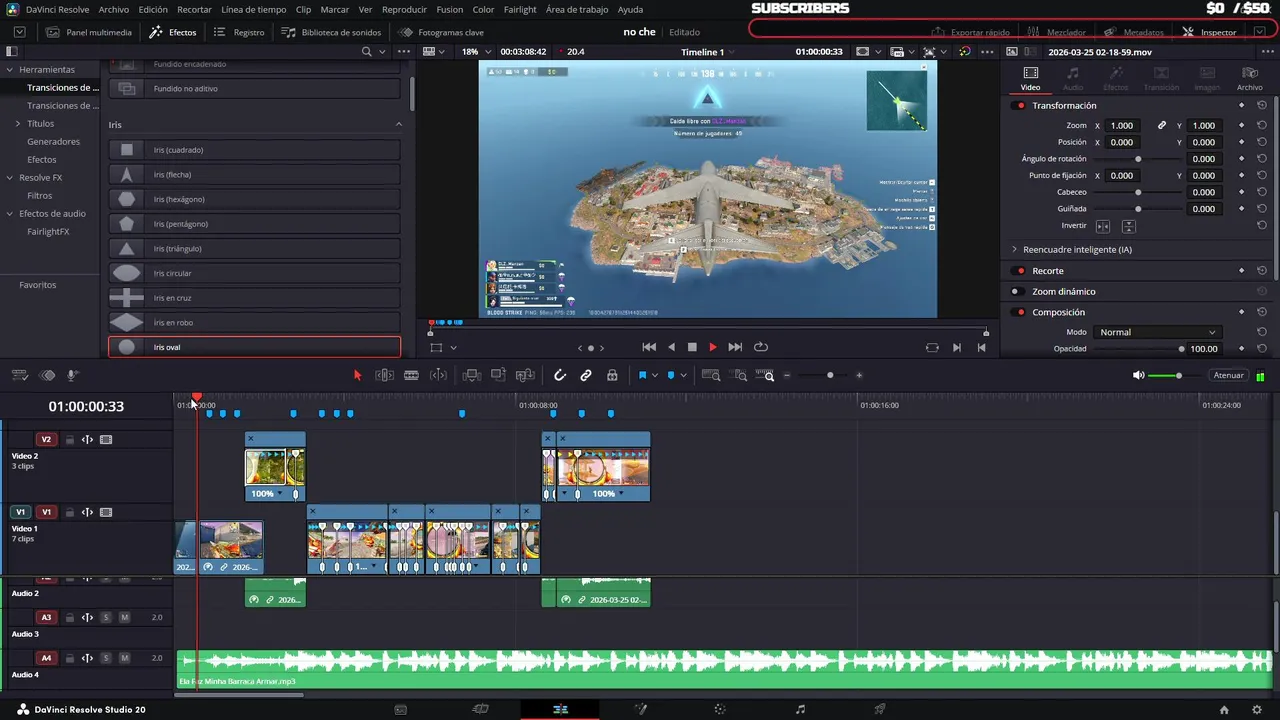This screenshot has width=1280, height=720.
Task: Mute the Audio 3 track
Action: [x=125, y=618]
